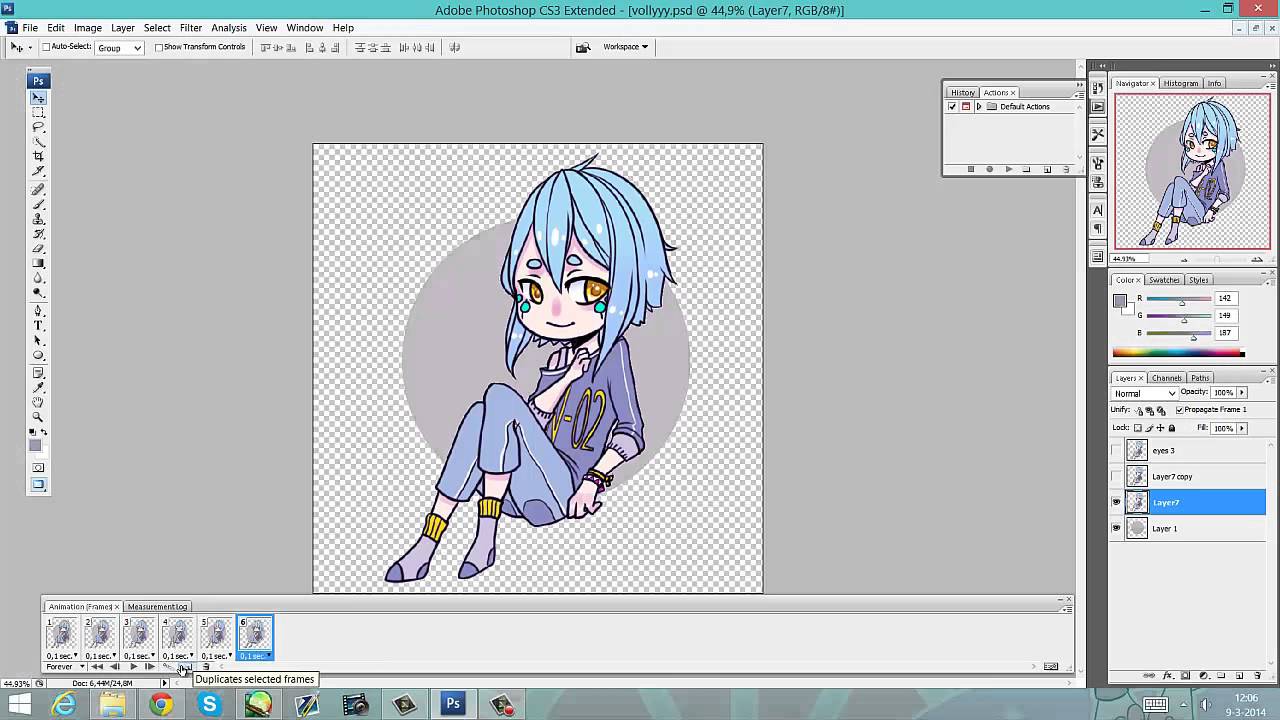Select animation frame 3 thumbnail
1280x720 pixels.
(139, 634)
